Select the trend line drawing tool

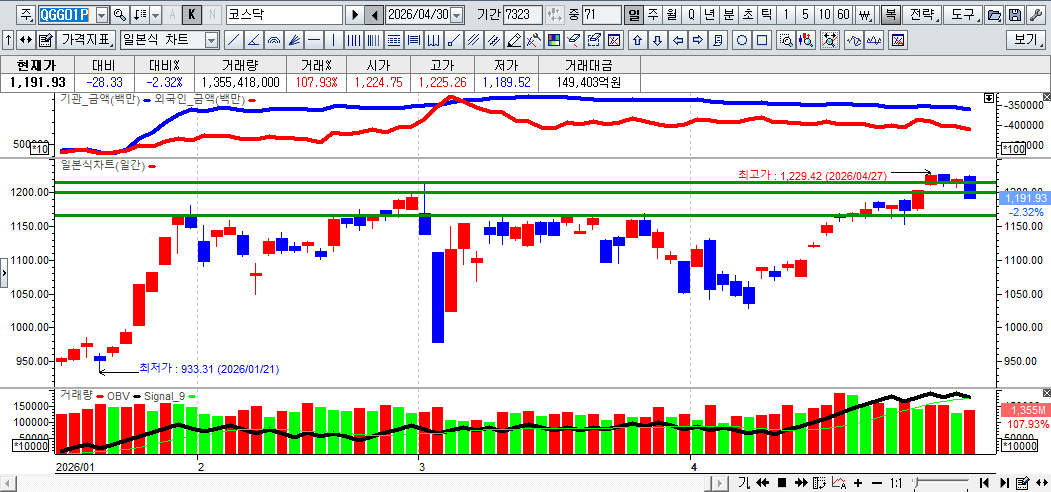(x=233, y=40)
